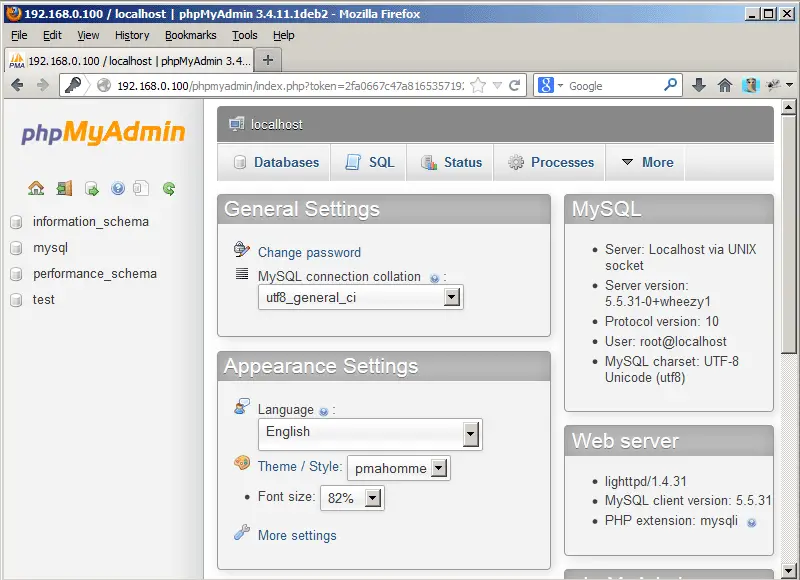Open the Query window icon in sidebar

pos(92,189)
